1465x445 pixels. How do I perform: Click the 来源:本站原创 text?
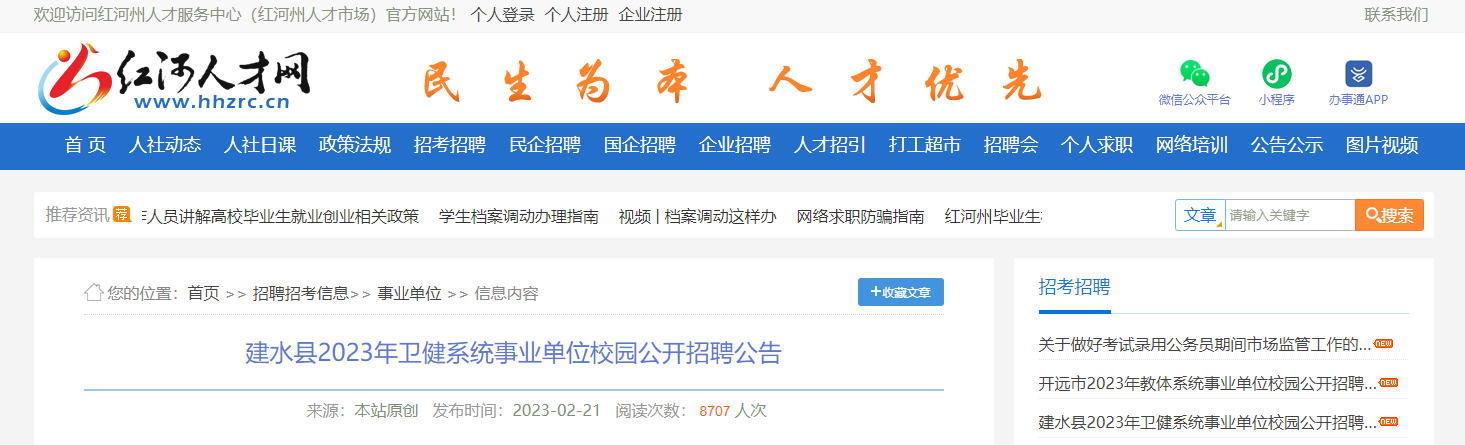pos(362,410)
